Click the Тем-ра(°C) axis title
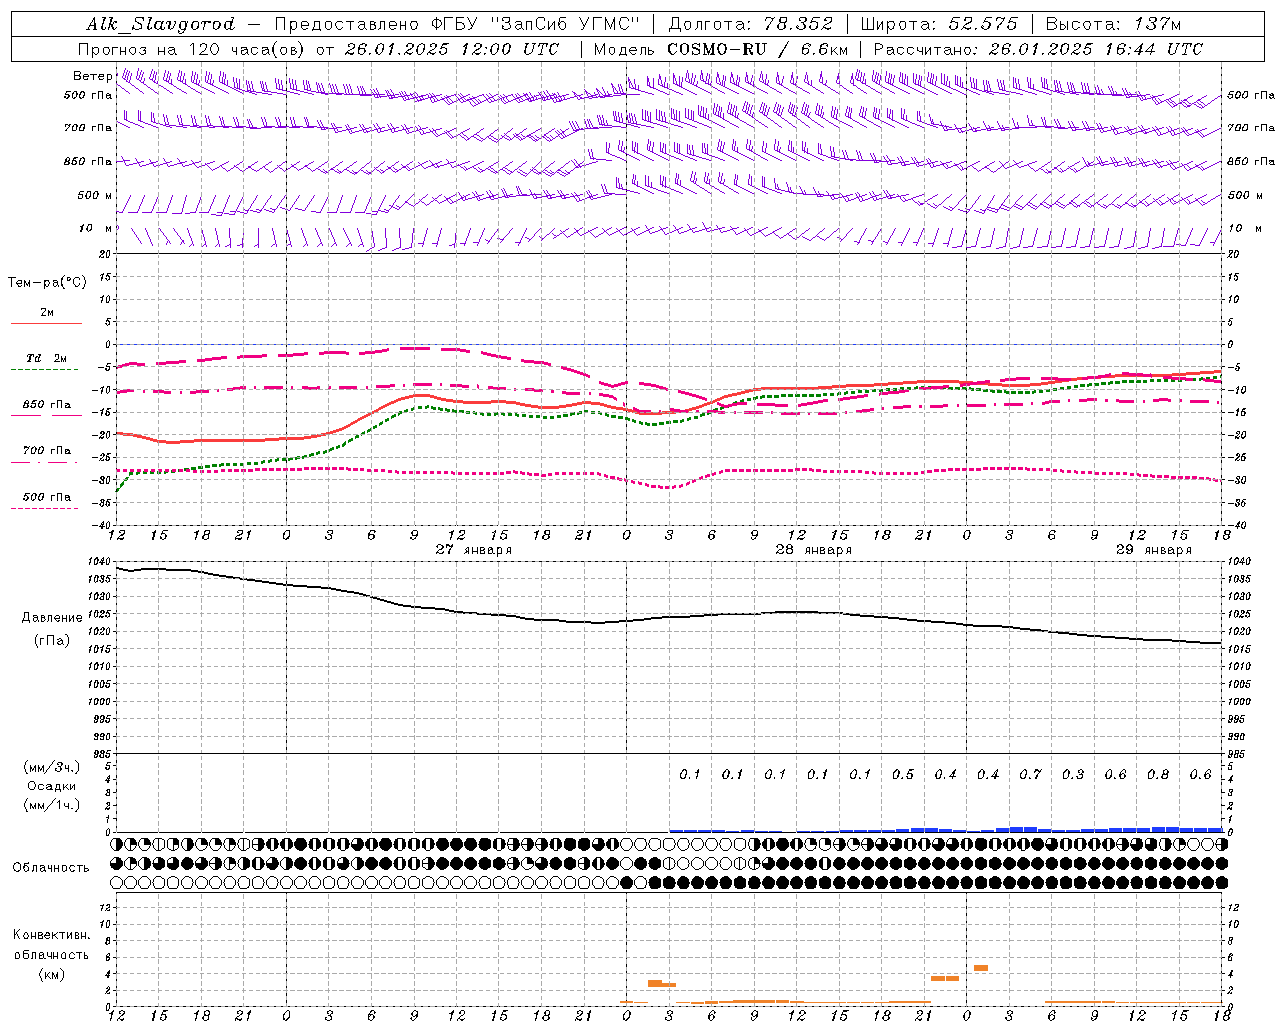Screen dimensions: 1280x1024 tap(47, 282)
